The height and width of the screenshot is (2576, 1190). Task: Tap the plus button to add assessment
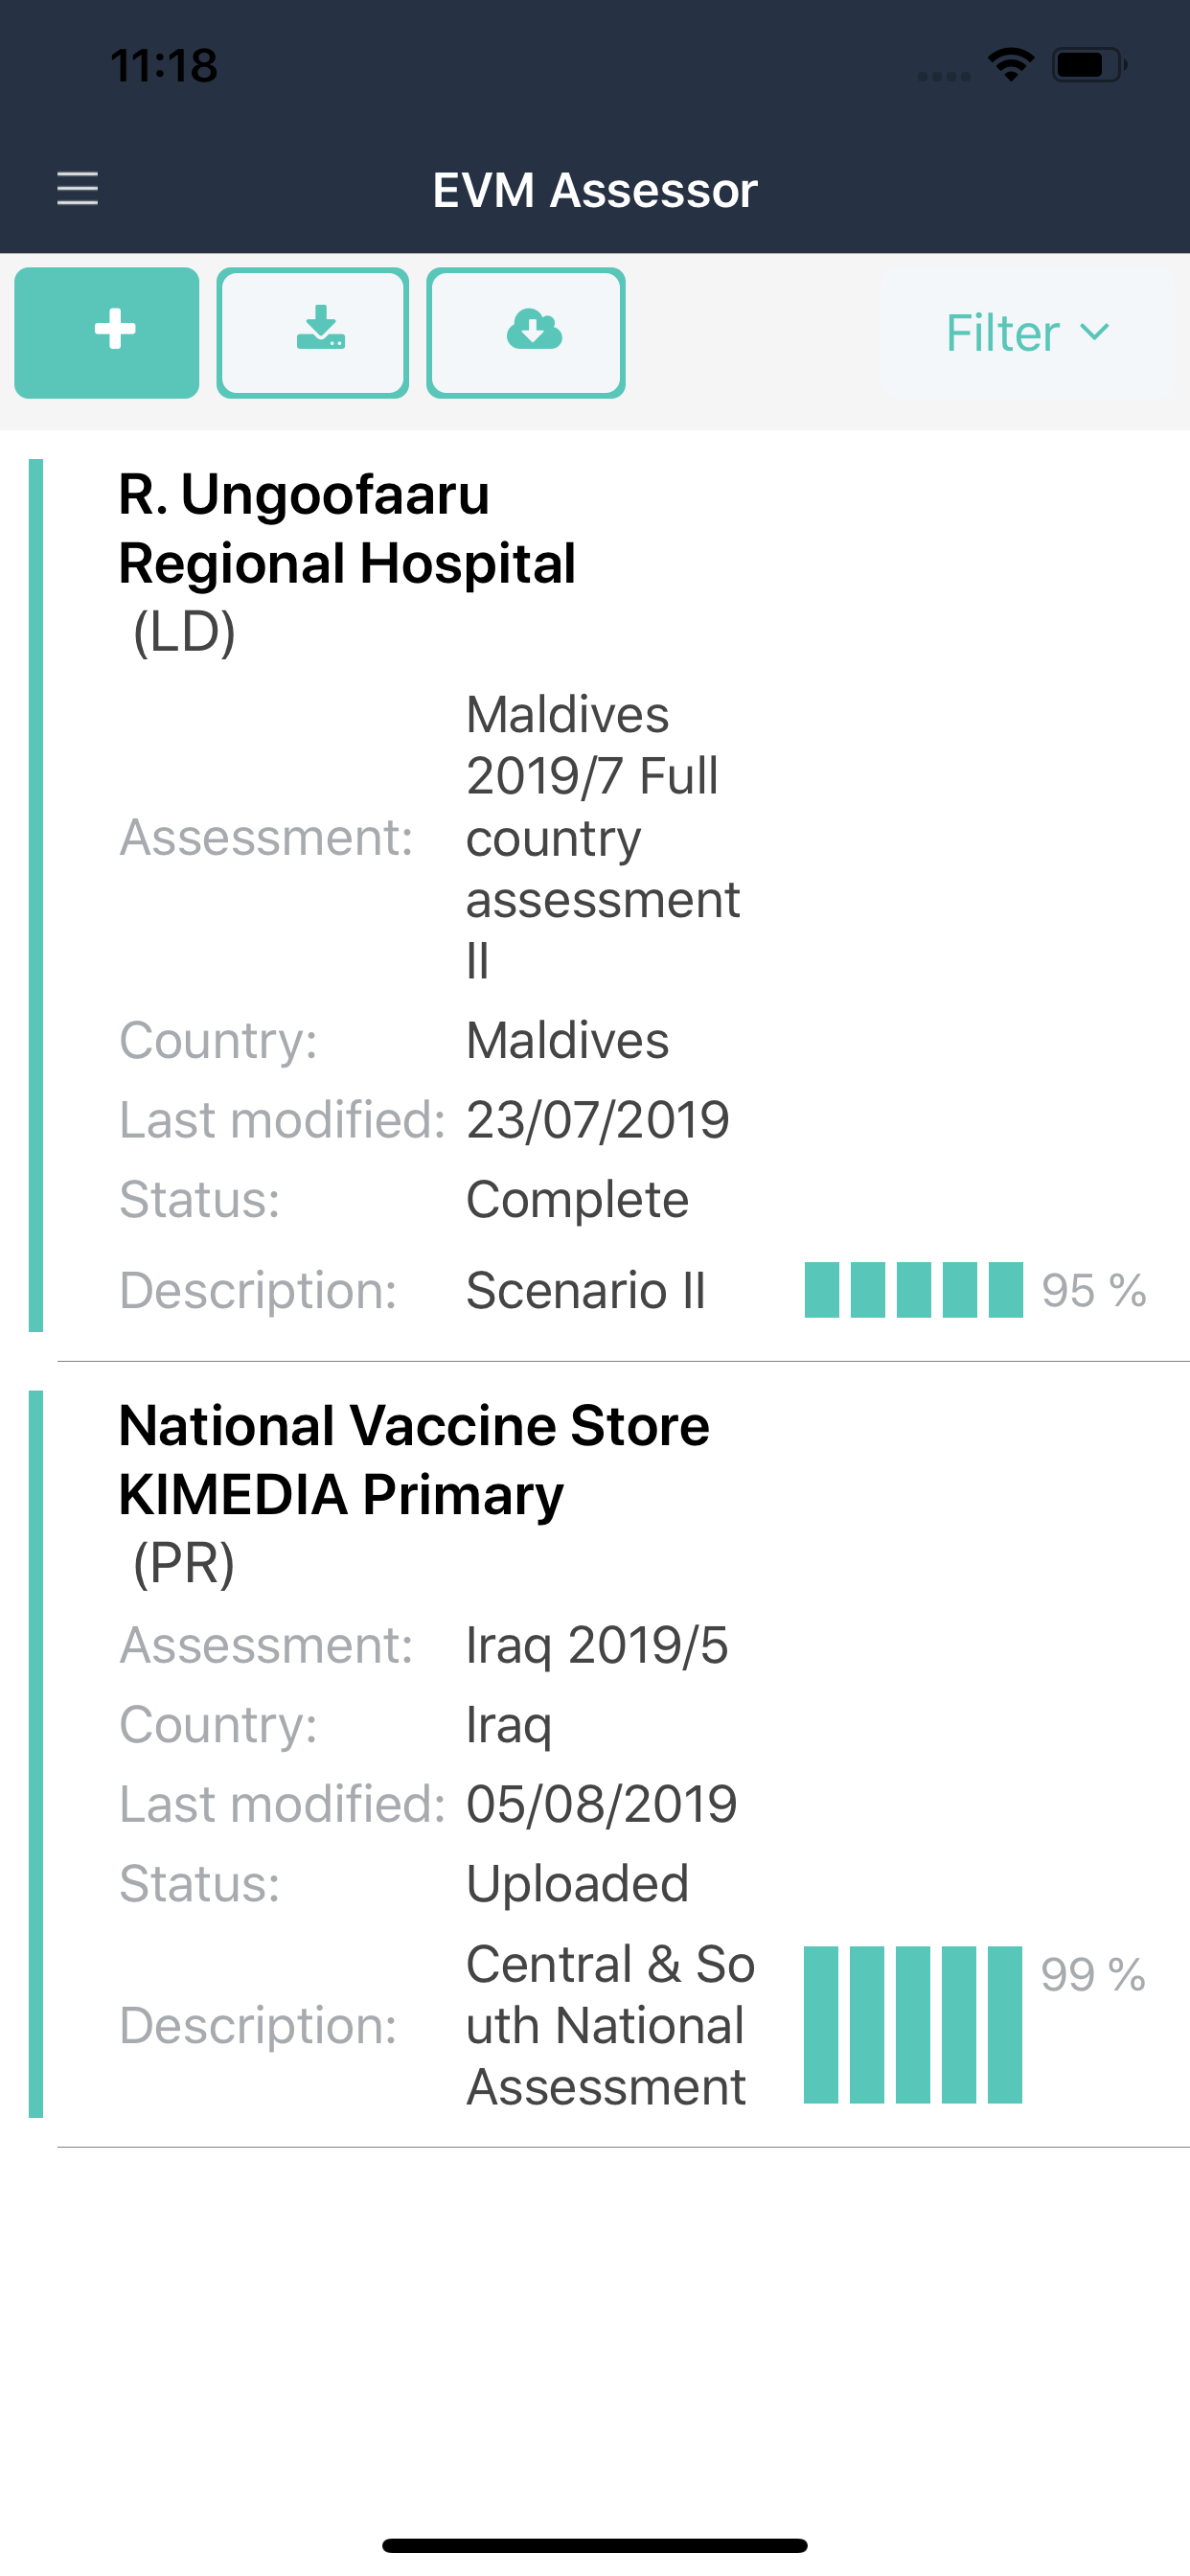107,332
